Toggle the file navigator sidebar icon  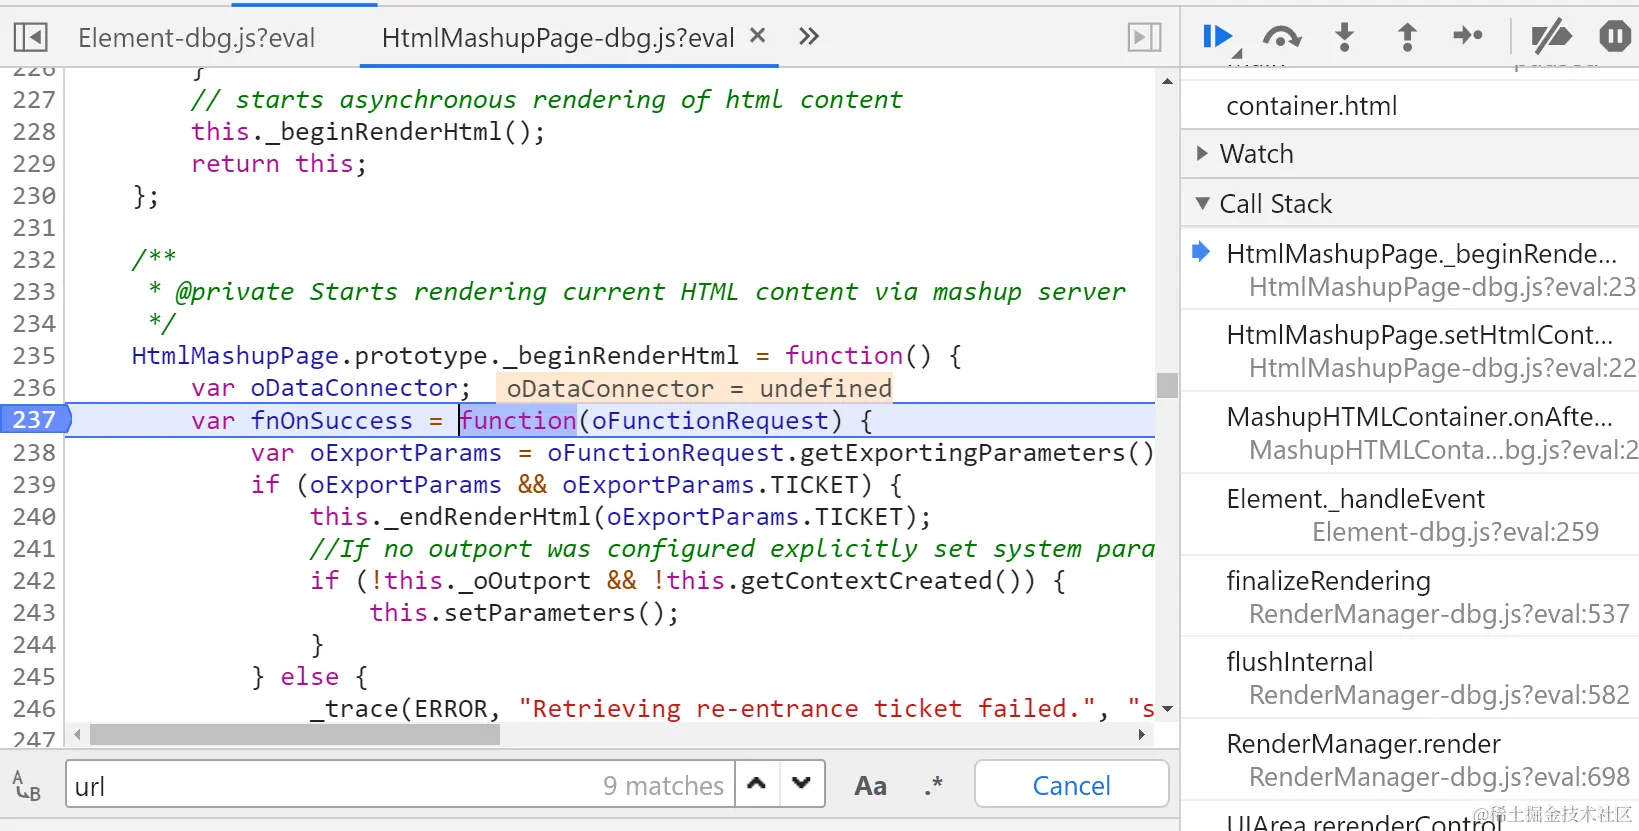[30, 38]
